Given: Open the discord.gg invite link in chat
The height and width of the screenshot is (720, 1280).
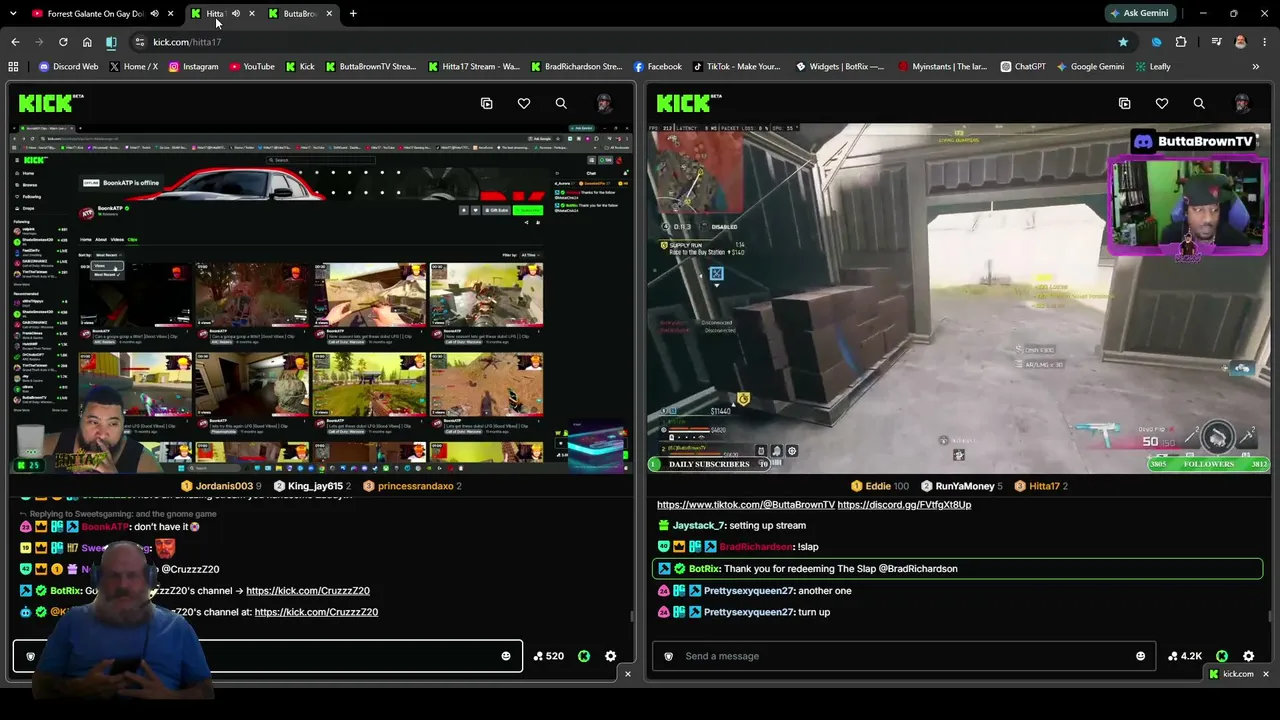Looking at the screenshot, I should [904, 505].
